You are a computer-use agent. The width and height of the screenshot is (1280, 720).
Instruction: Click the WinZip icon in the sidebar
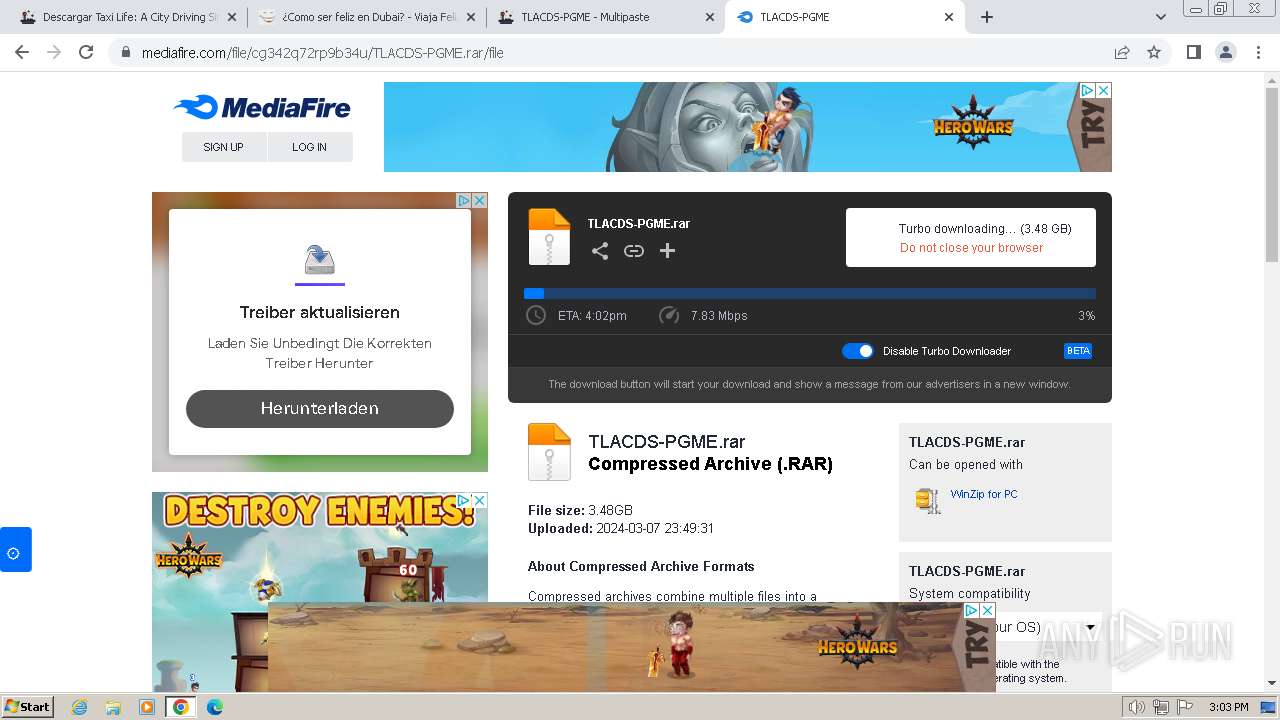click(x=928, y=500)
